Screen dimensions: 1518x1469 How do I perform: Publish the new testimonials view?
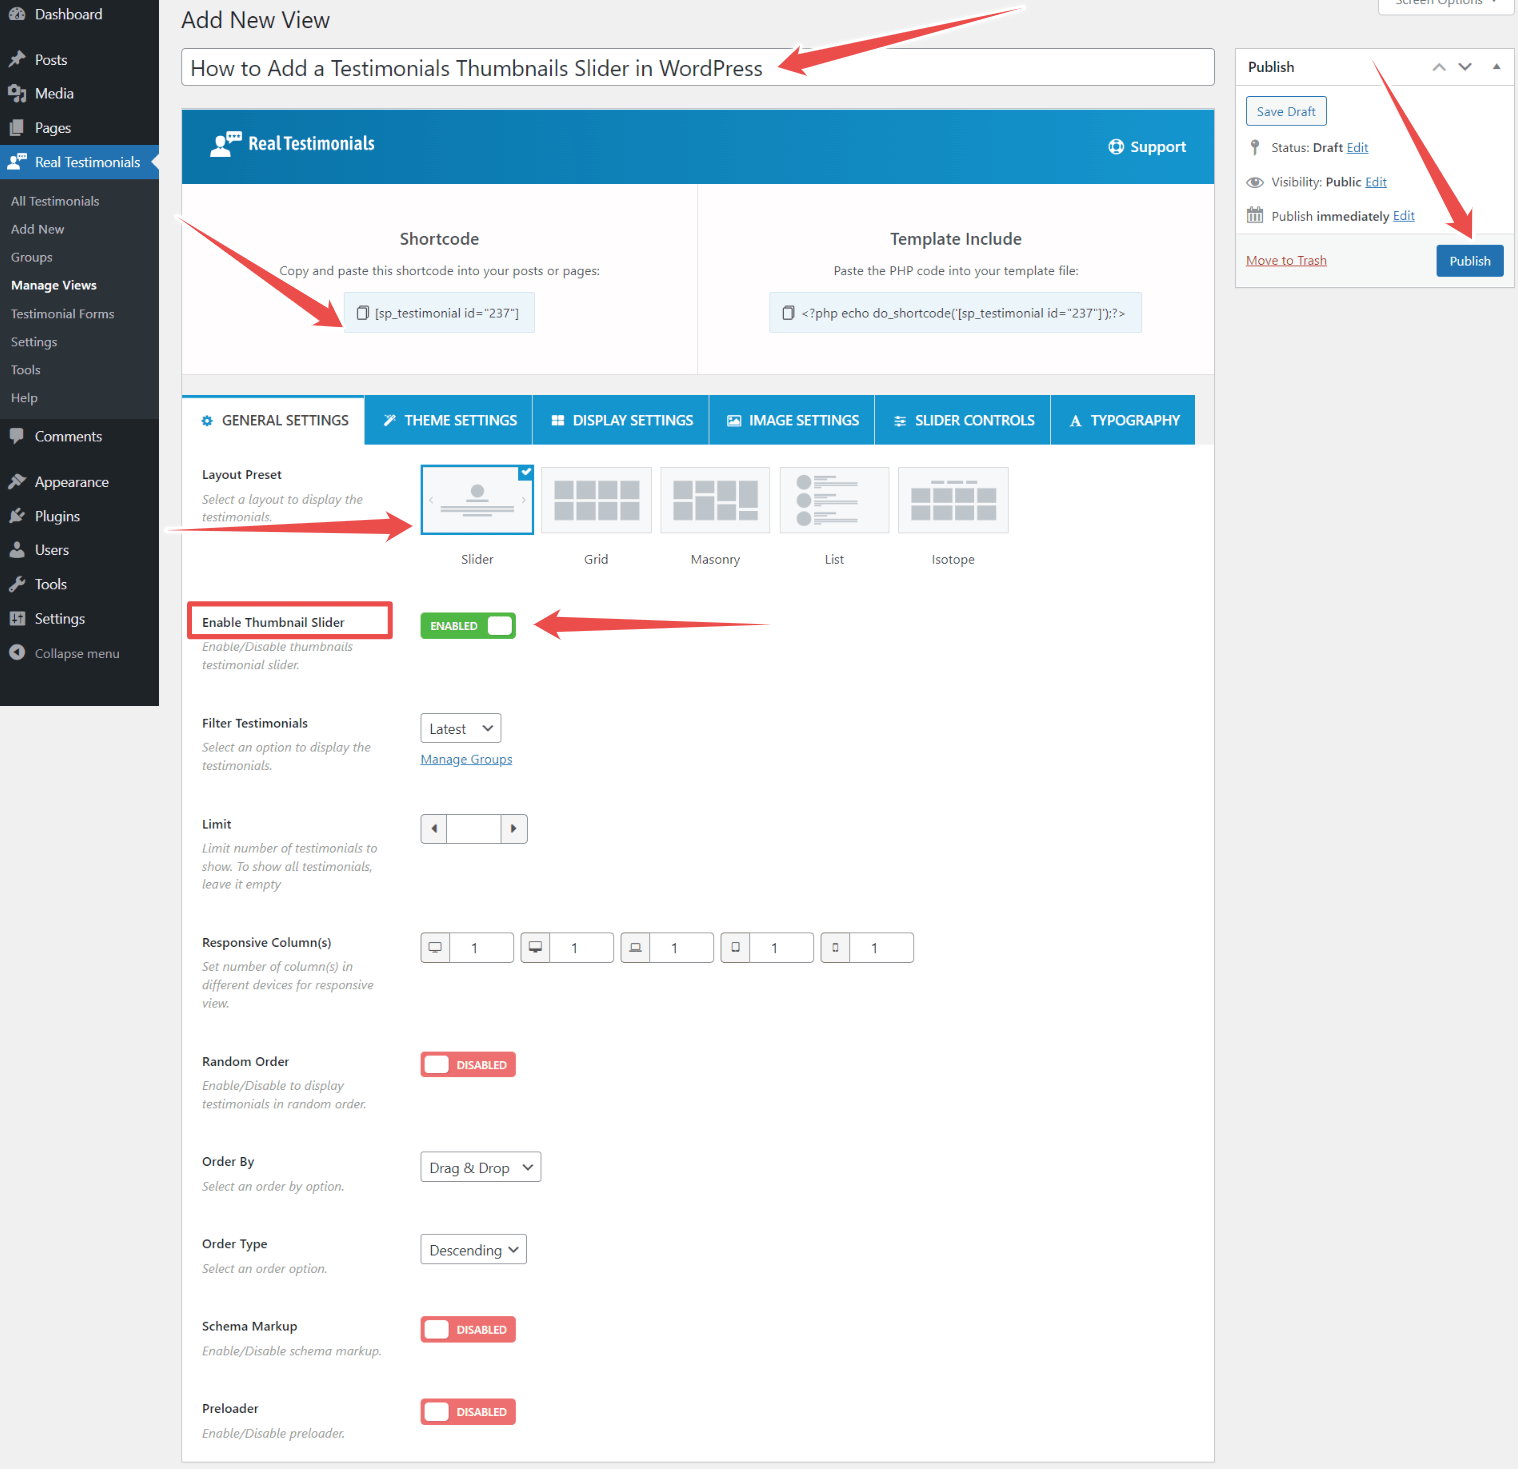pyautogui.click(x=1469, y=260)
